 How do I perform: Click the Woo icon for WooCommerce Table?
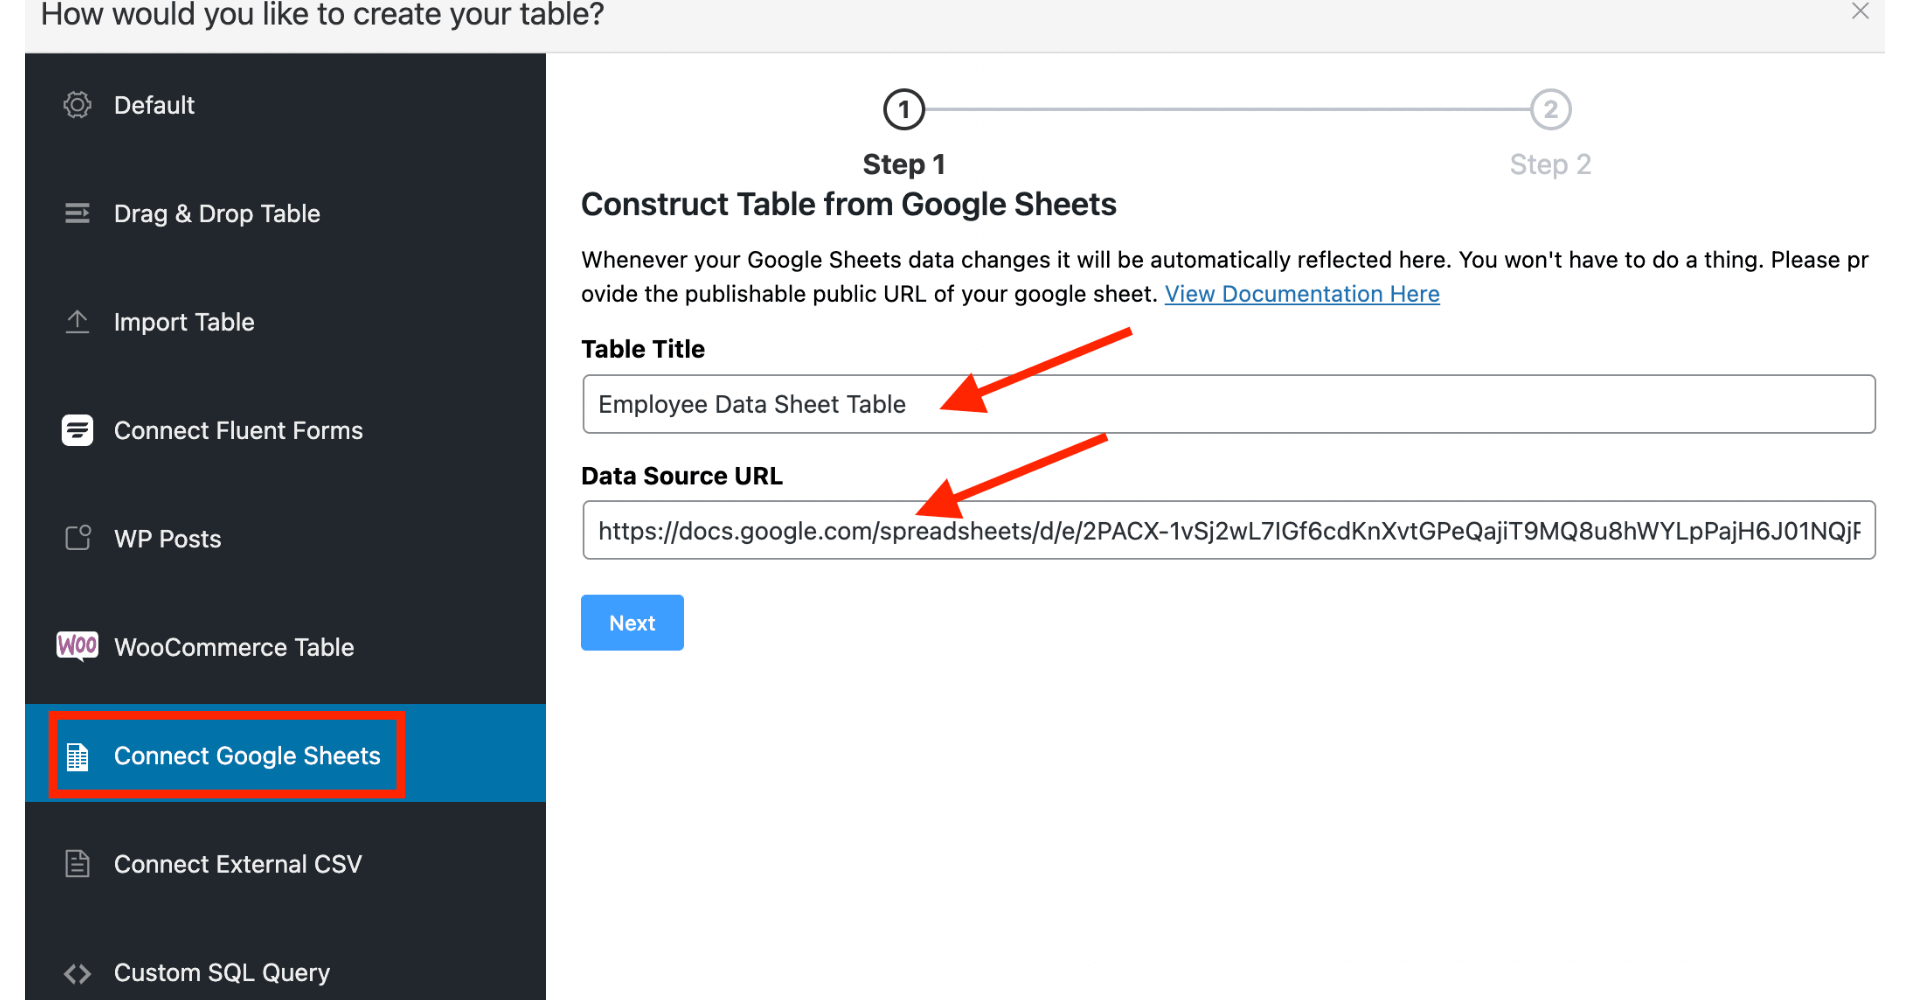(x=78, y=646)
